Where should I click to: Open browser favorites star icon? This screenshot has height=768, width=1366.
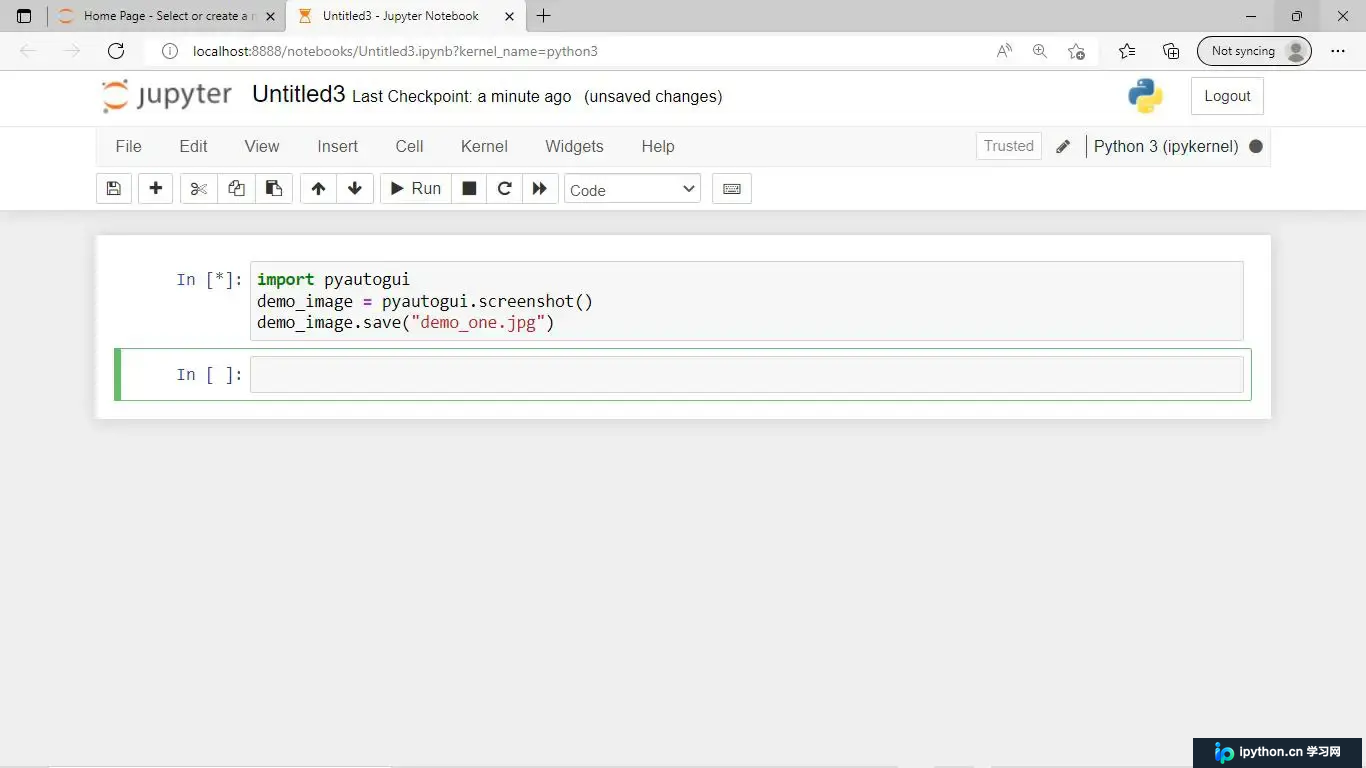[x=1127, y=51]
